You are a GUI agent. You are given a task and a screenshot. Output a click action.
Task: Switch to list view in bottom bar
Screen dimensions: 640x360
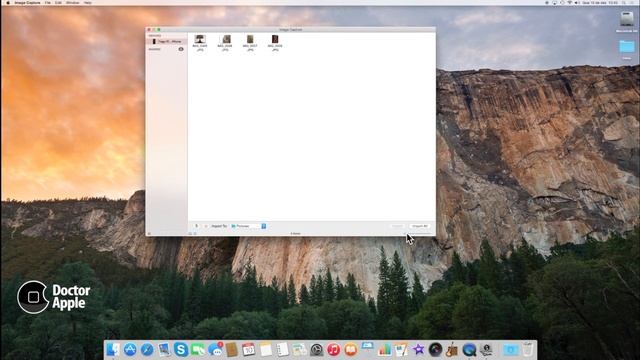pyautogui.click(x=190, y=233)
